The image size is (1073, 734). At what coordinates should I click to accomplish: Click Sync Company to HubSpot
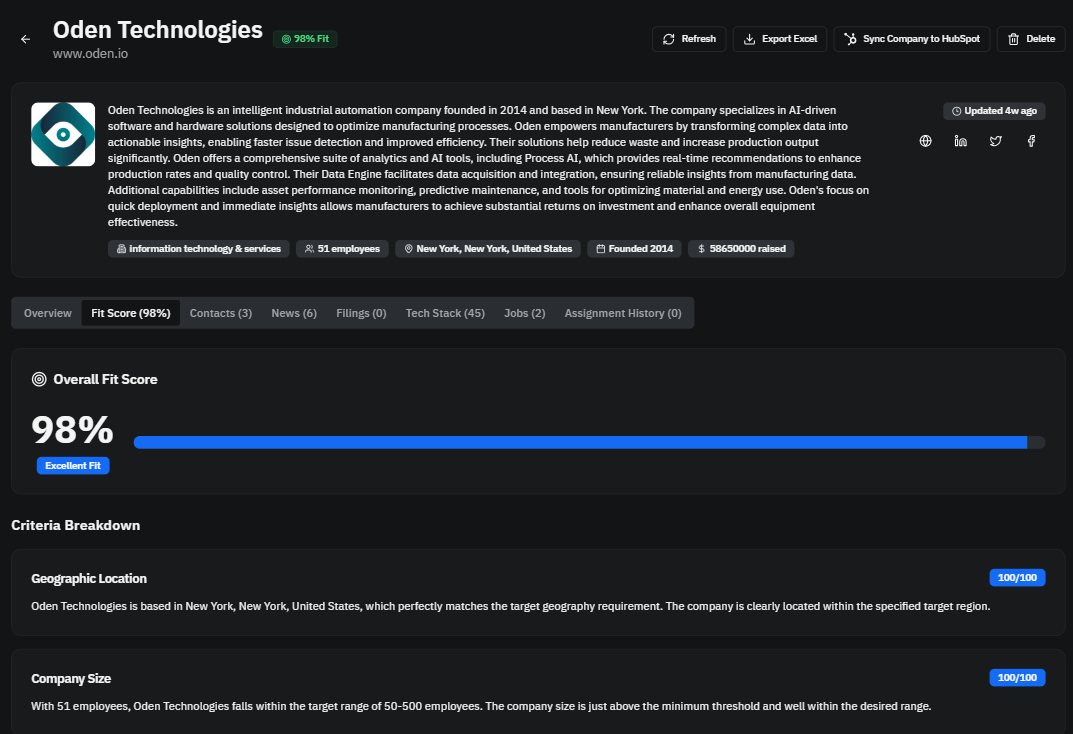pos(911,39)
